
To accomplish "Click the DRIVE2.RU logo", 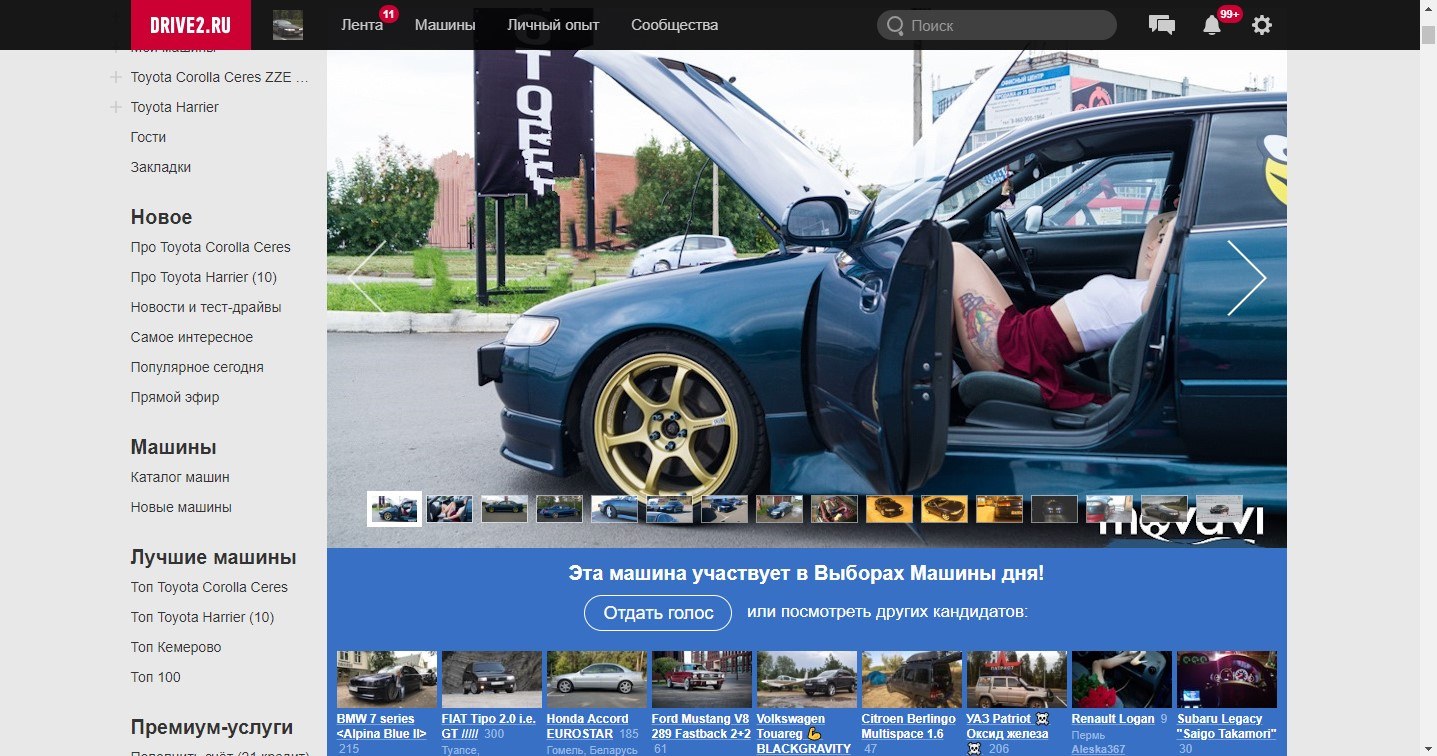I will (190, 25).
